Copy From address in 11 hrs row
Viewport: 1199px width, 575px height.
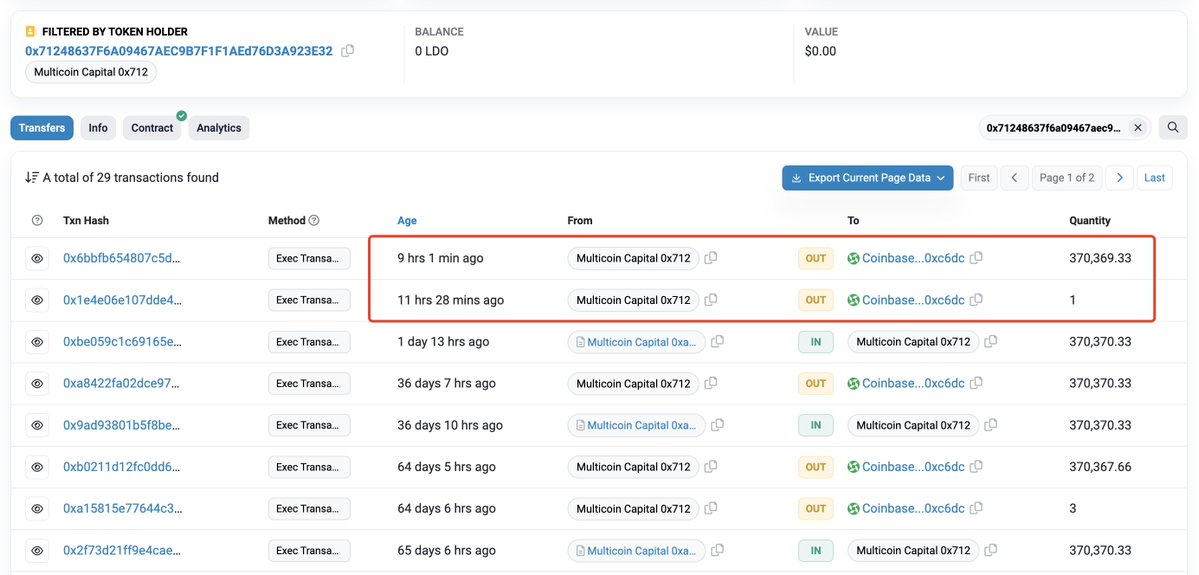point(710,300)
